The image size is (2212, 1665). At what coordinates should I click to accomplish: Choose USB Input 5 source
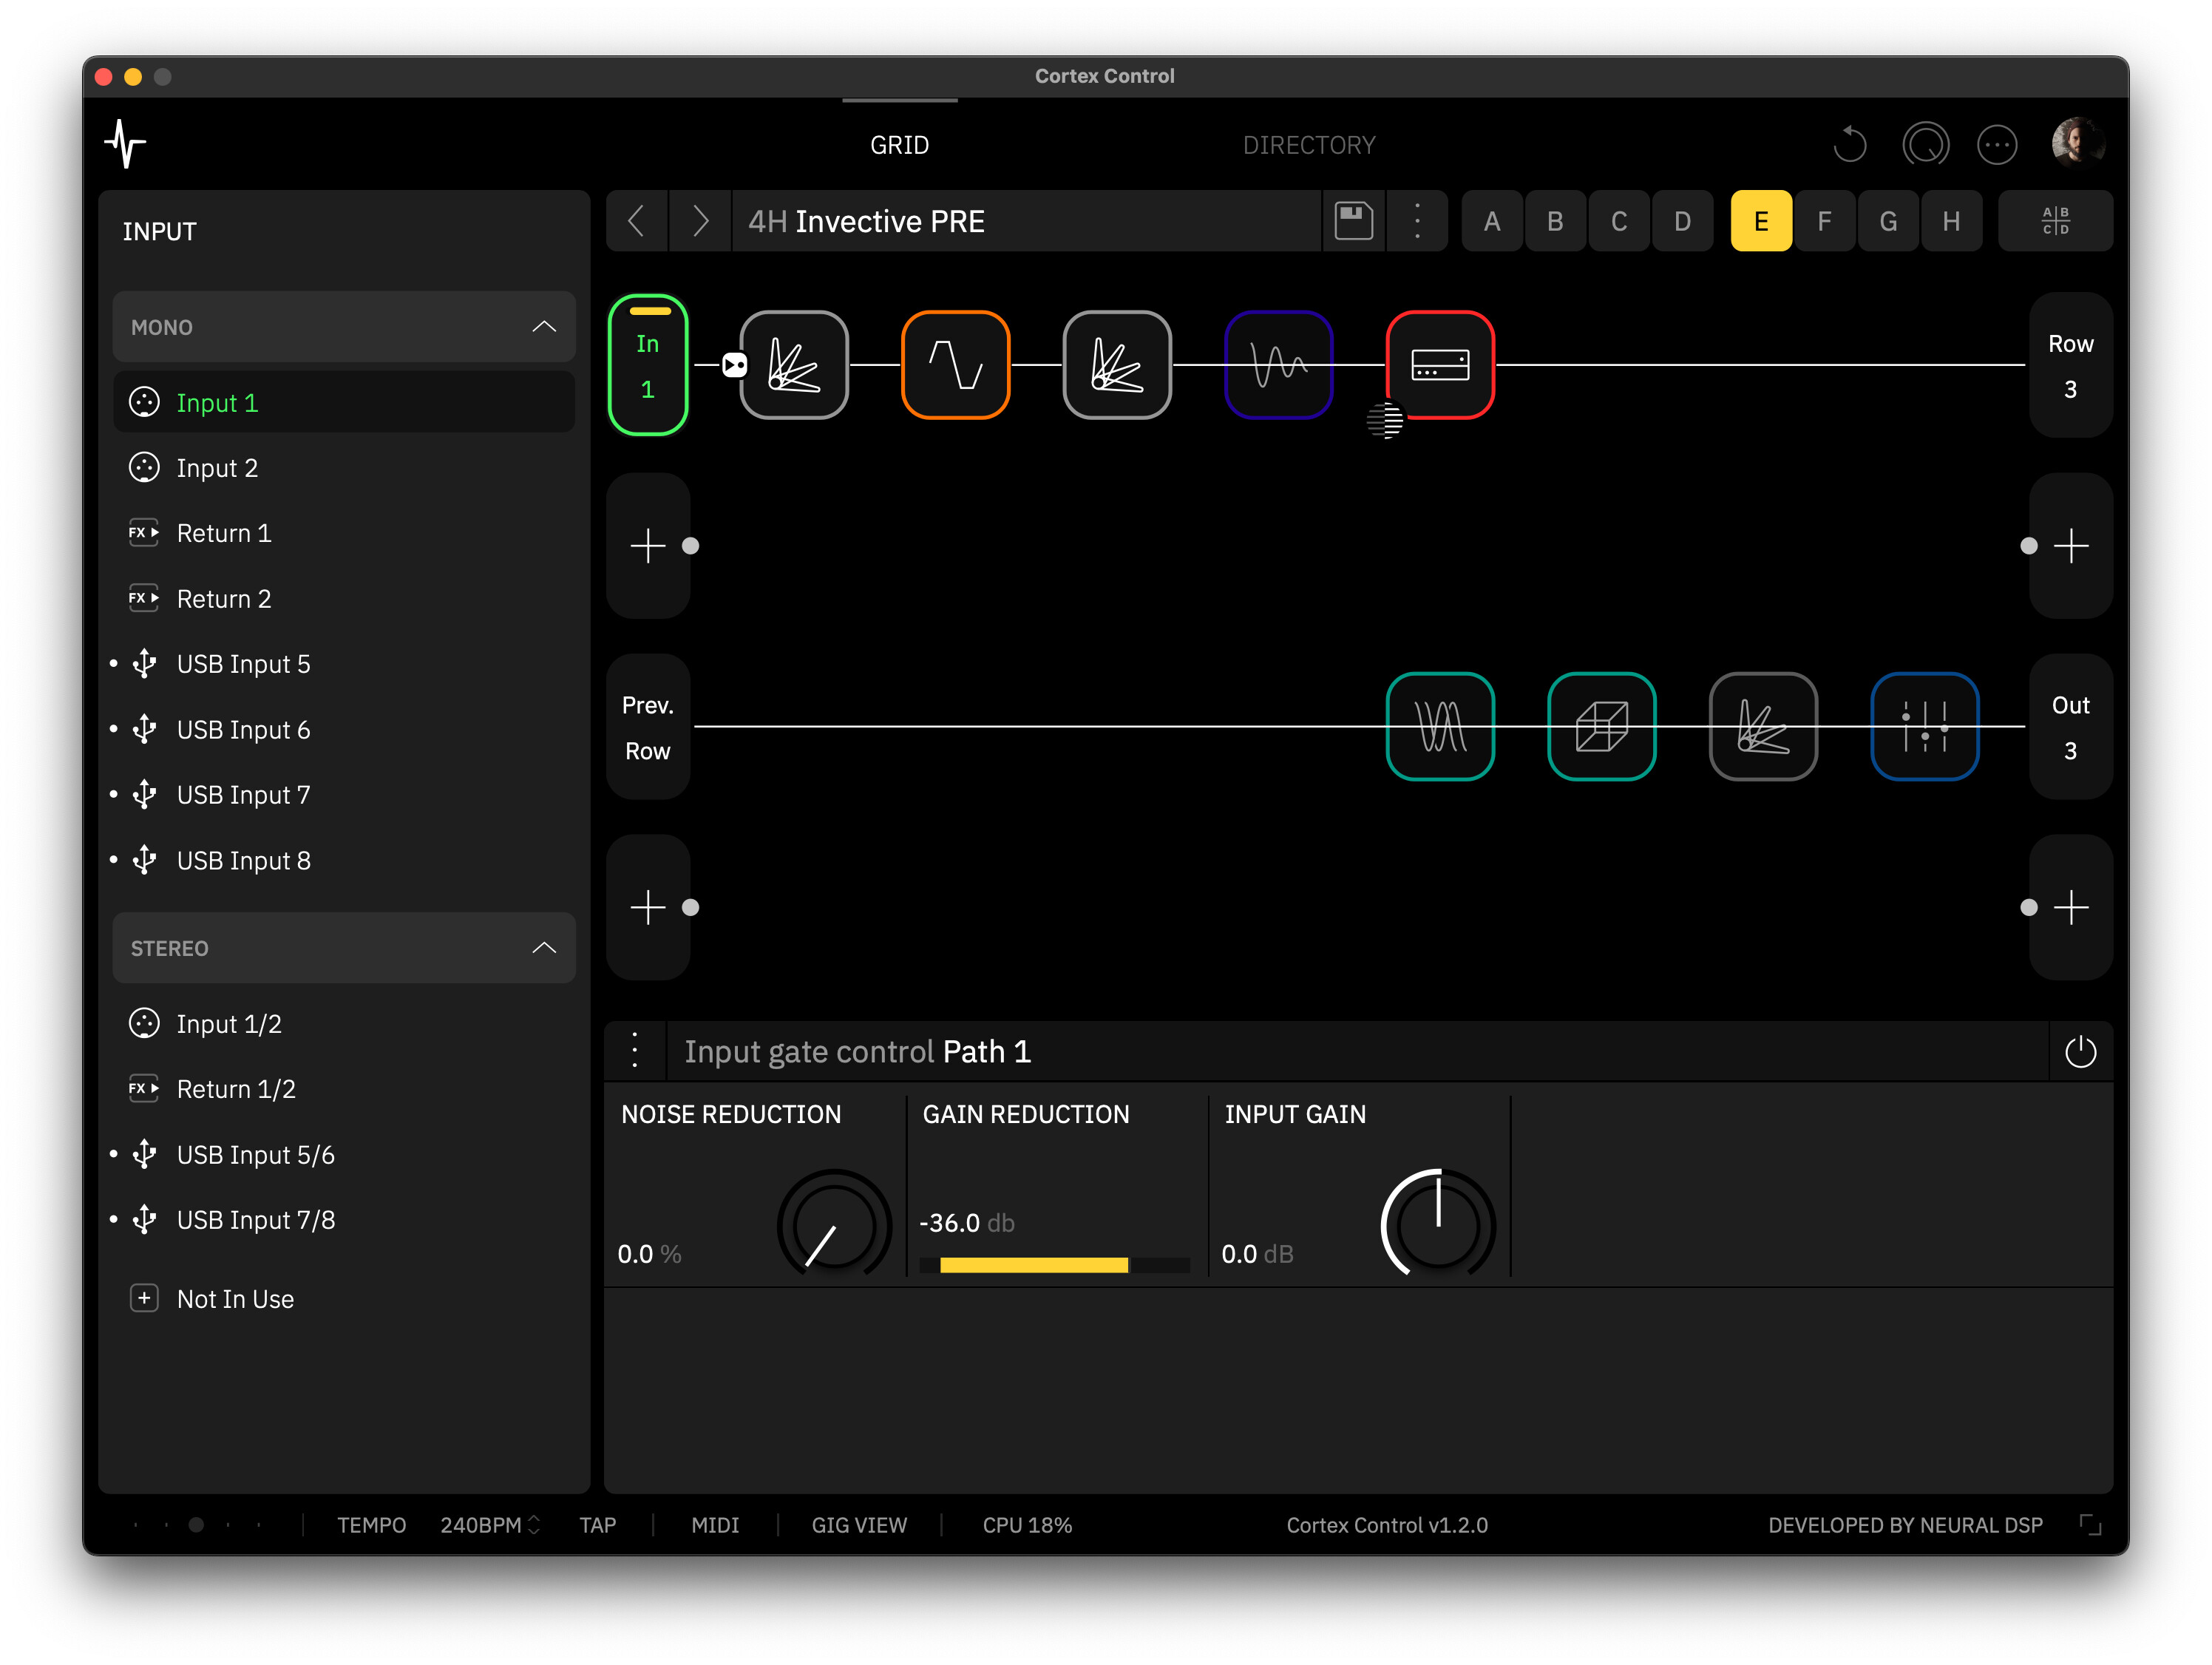tap(344, 664)
